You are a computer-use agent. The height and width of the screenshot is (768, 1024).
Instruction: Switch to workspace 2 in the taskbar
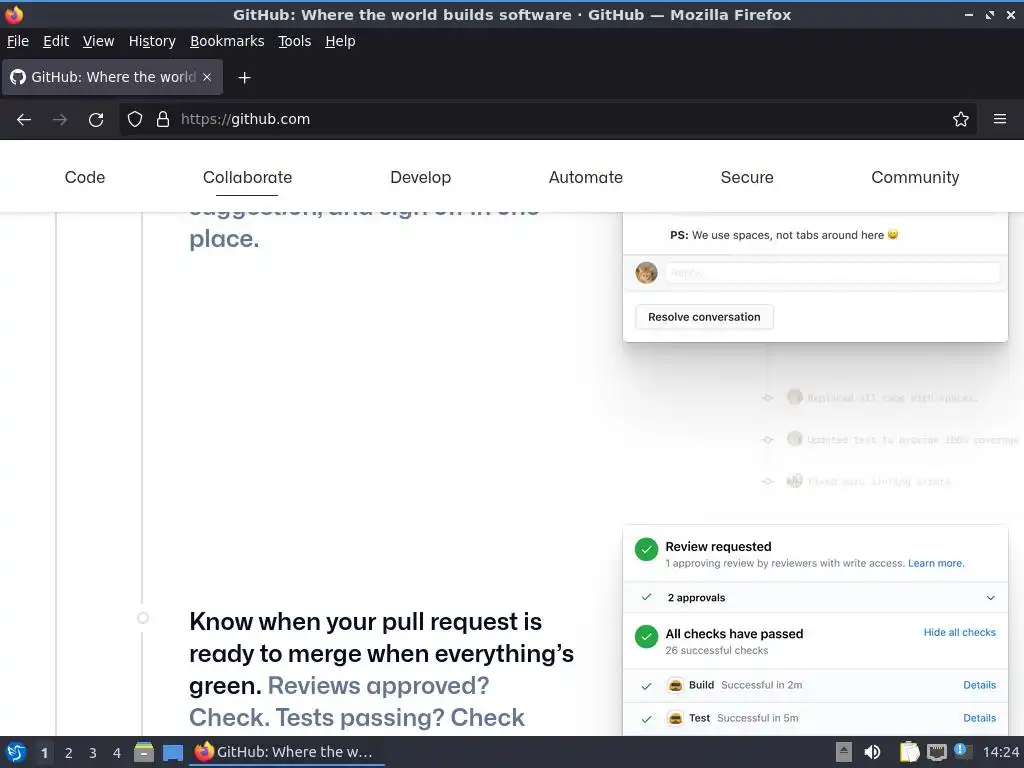pyautogui.click(x=69, y=753)
